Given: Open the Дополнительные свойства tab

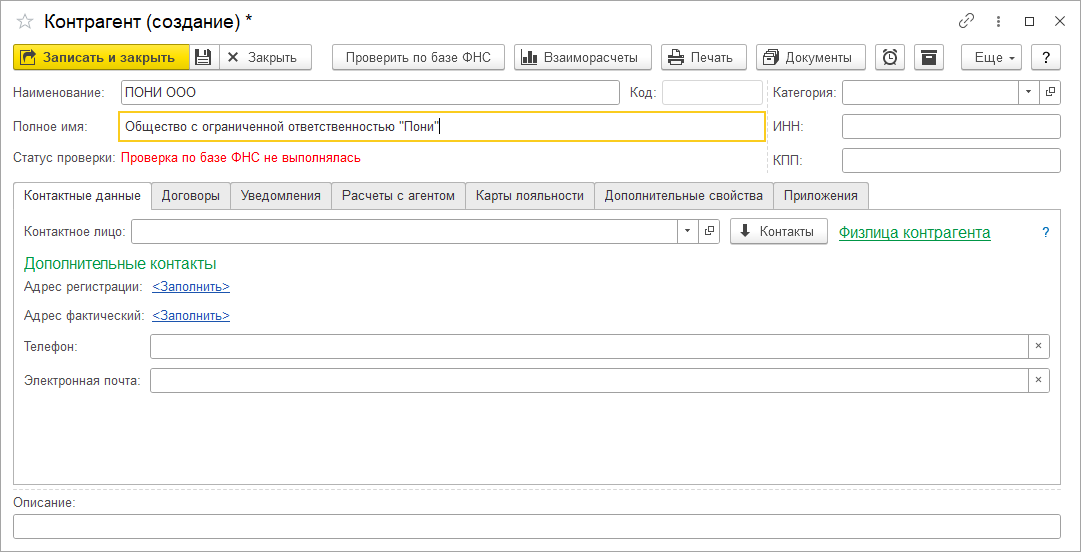Looking at the screenshot, I should pos(683,196).
